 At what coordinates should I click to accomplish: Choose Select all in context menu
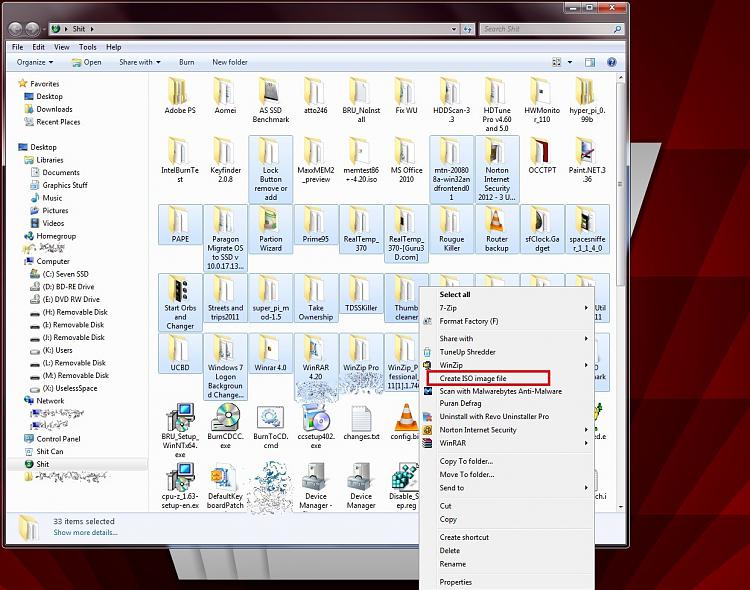507,294
